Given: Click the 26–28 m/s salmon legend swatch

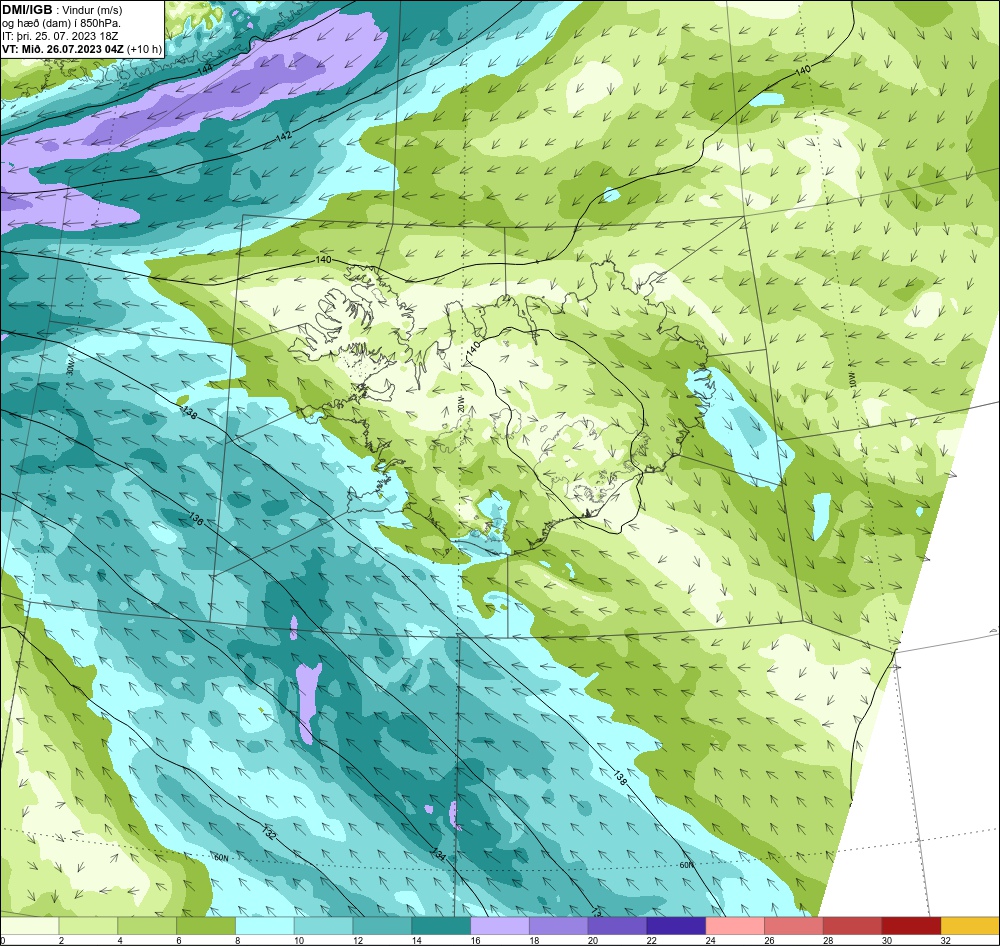Looking at the screenshot, I should point(794,926).
